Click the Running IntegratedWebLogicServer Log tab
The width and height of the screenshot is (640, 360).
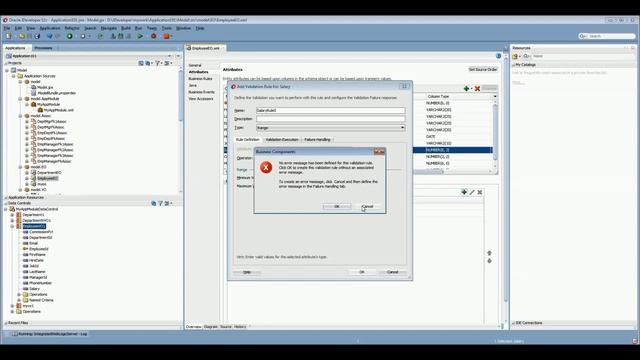(49, 334)
